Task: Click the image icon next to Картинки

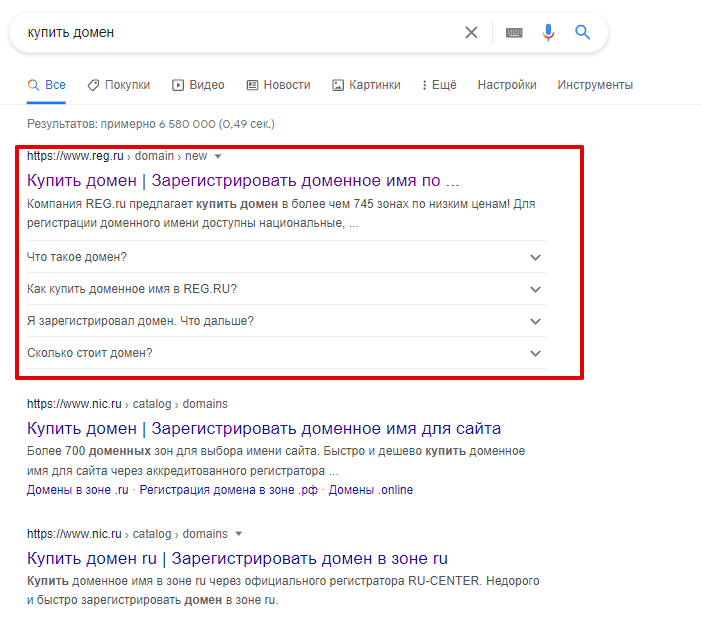Action: click(338, 85)
